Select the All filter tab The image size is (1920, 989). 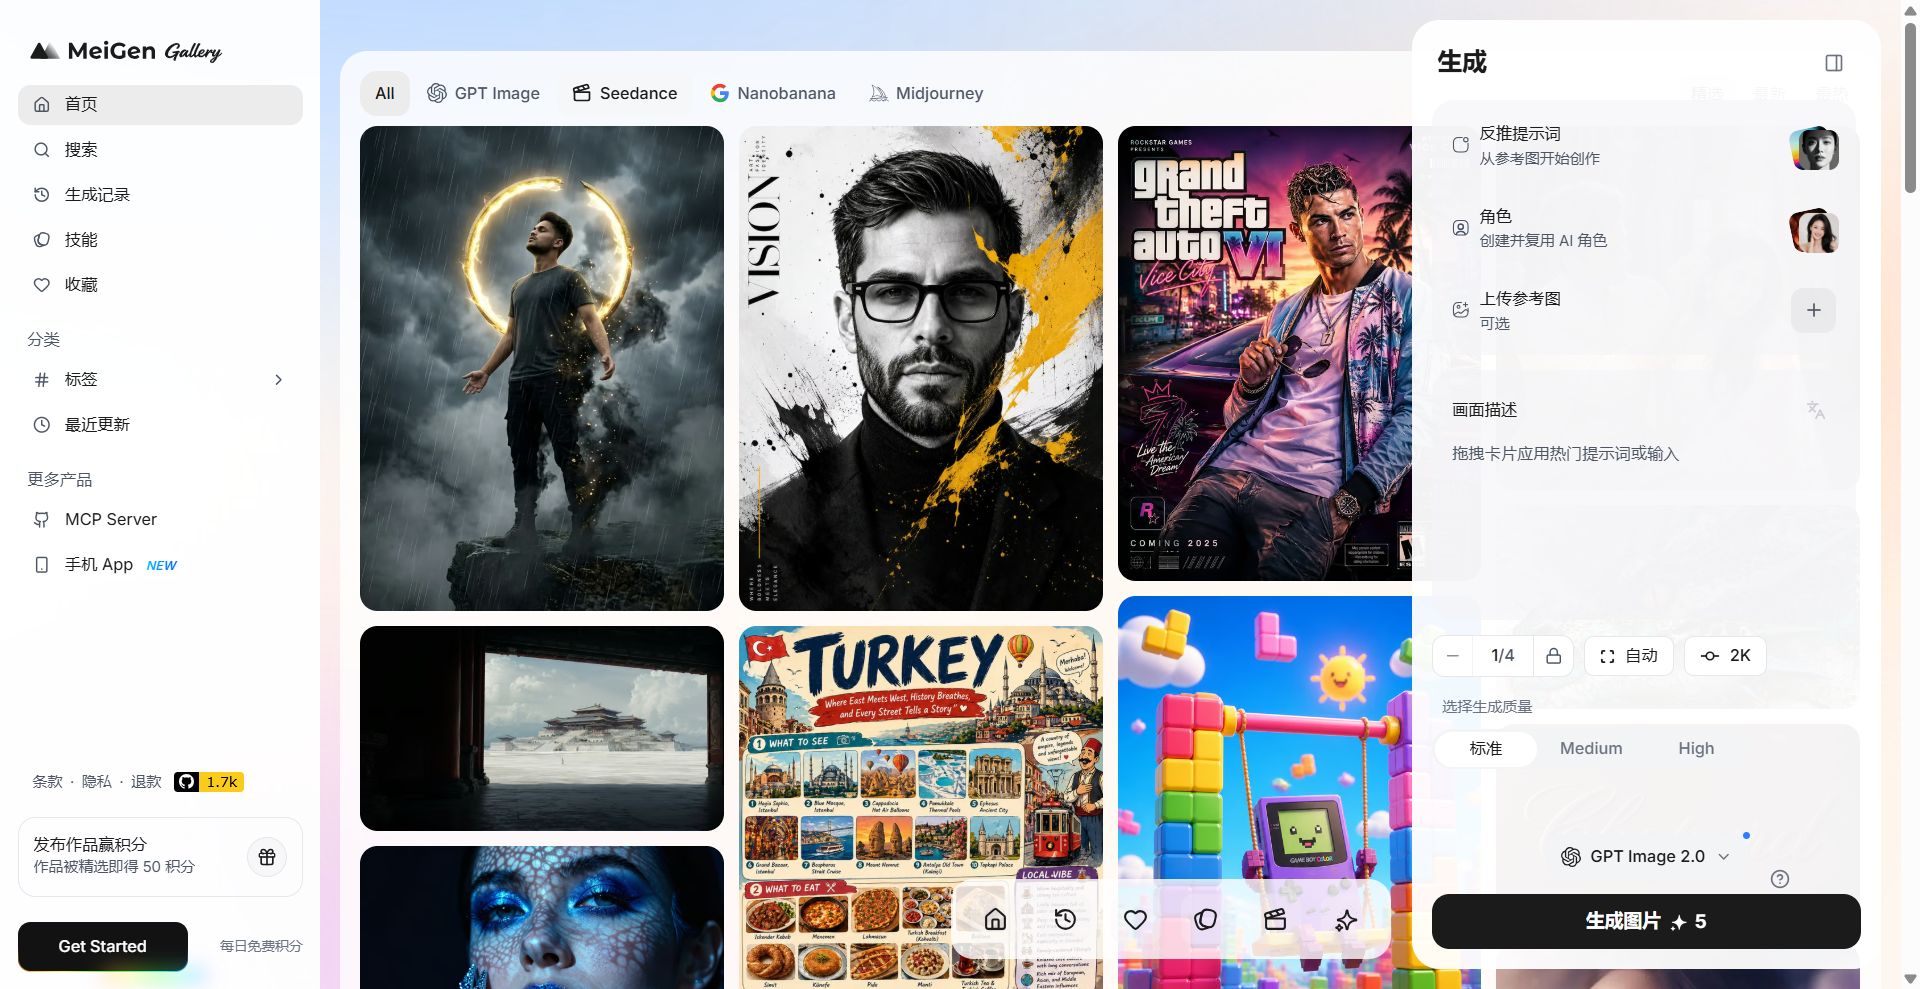point(385,93)
